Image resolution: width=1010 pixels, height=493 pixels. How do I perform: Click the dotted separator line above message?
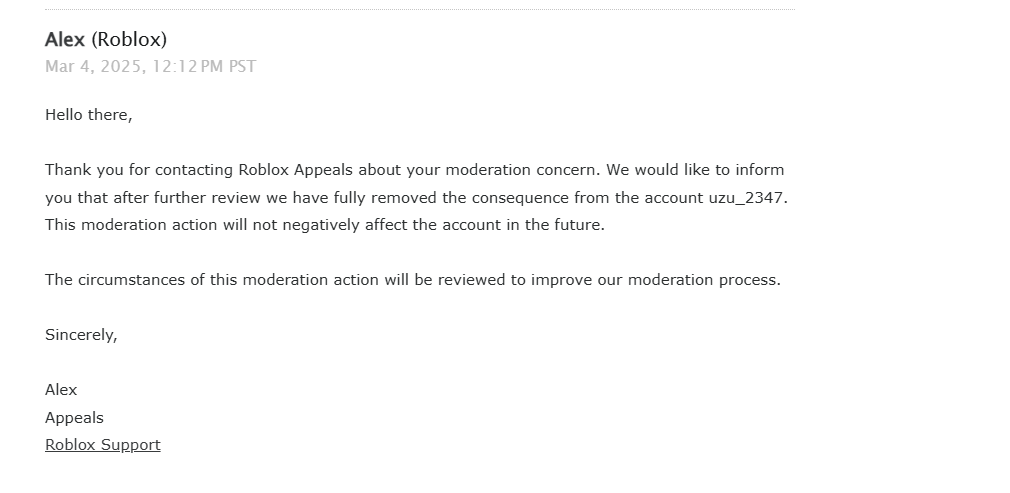click(420, 10)
